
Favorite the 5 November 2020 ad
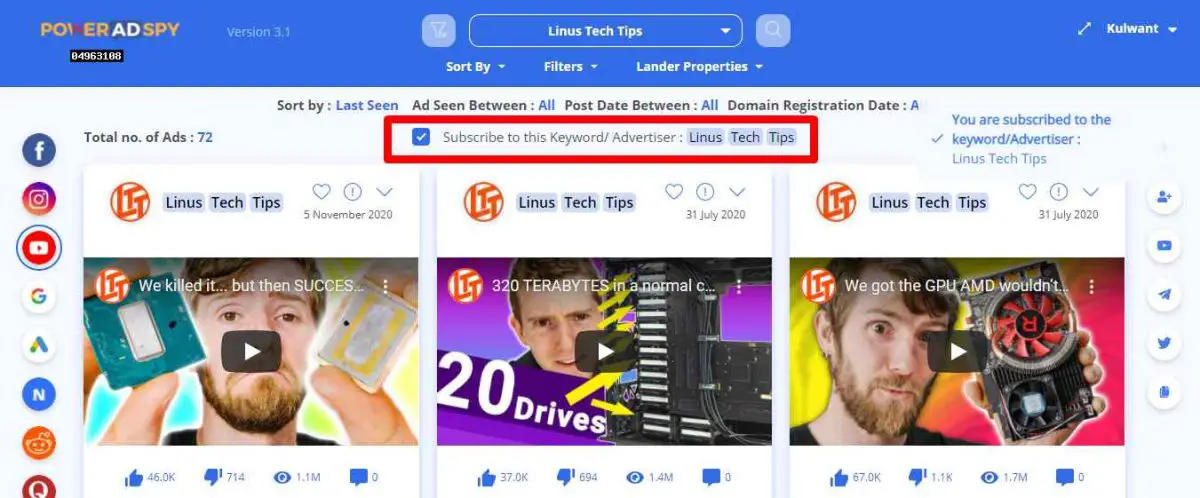(321, 191)
